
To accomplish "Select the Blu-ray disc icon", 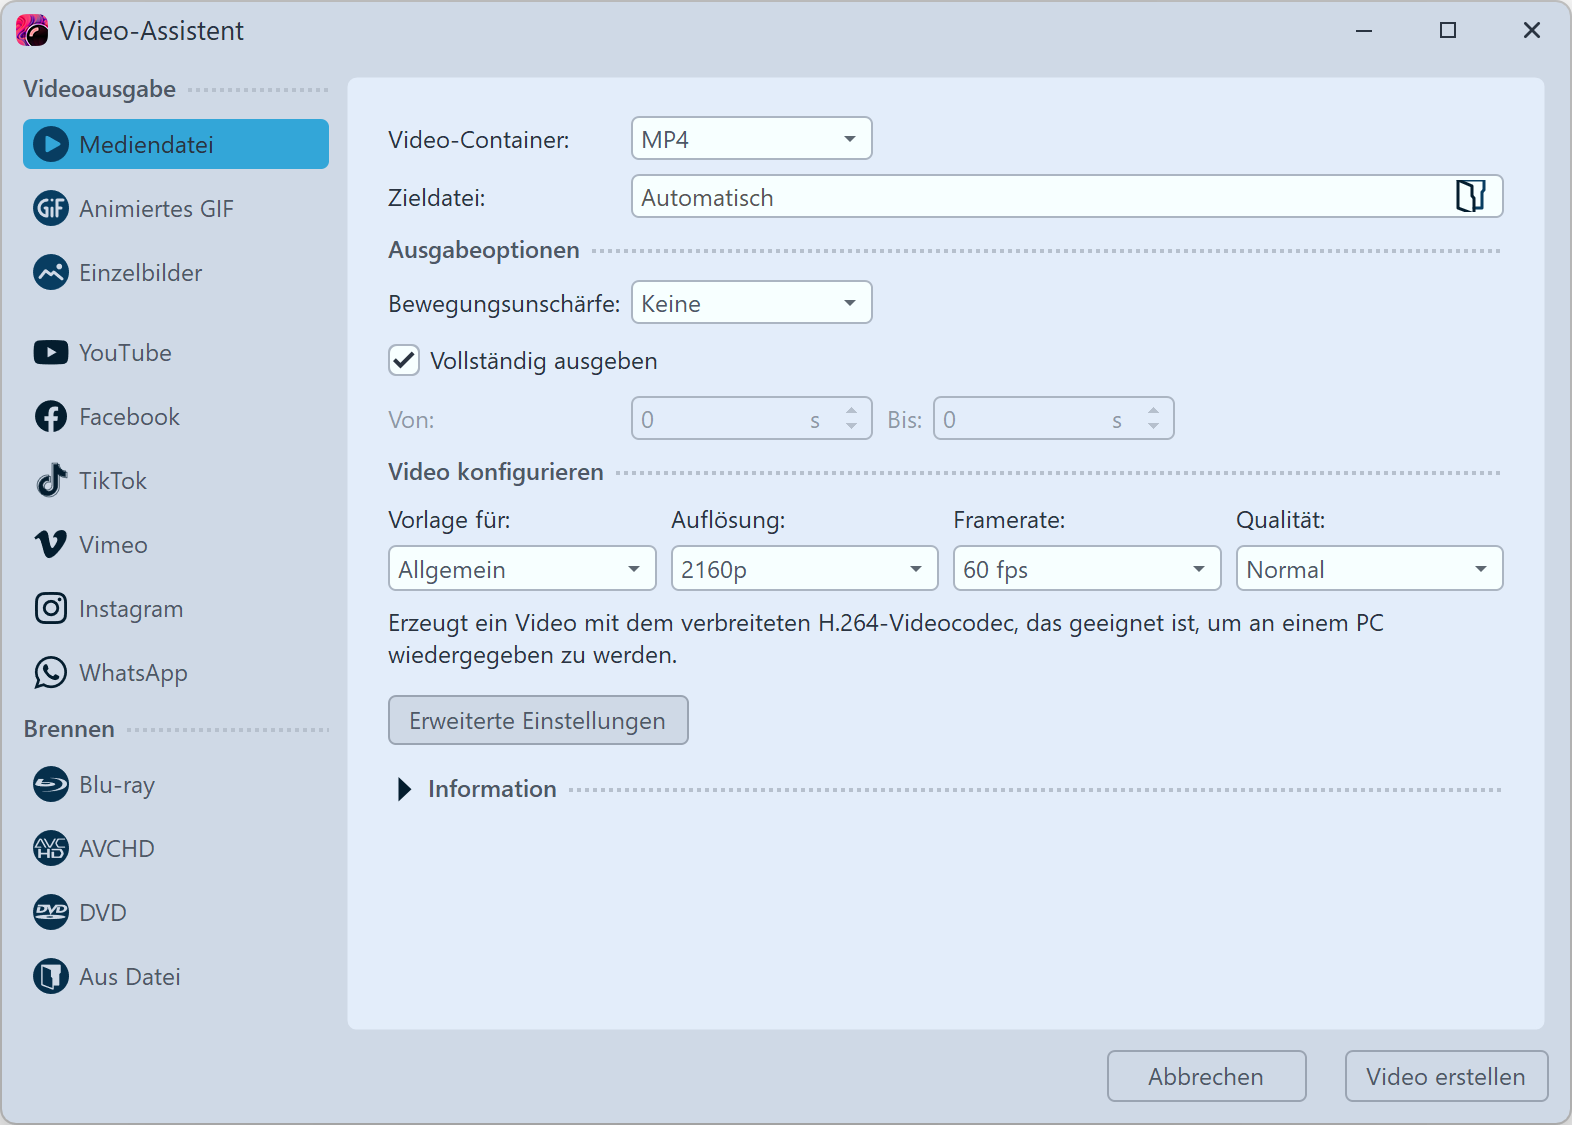I will (51, 785).
